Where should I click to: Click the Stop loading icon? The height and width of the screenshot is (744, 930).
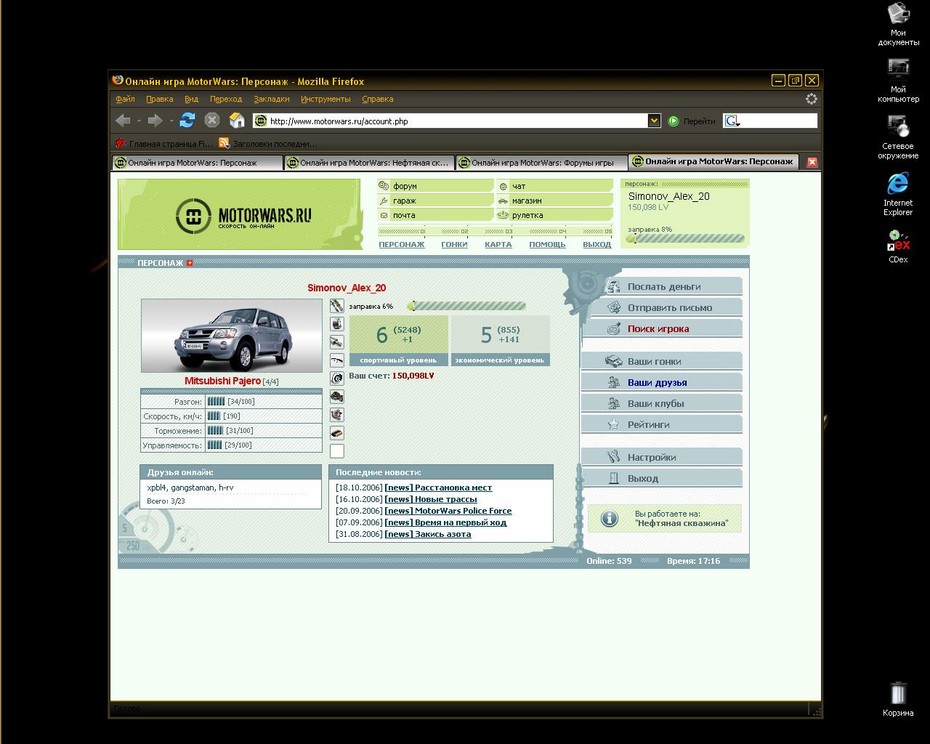pos(212,120)
